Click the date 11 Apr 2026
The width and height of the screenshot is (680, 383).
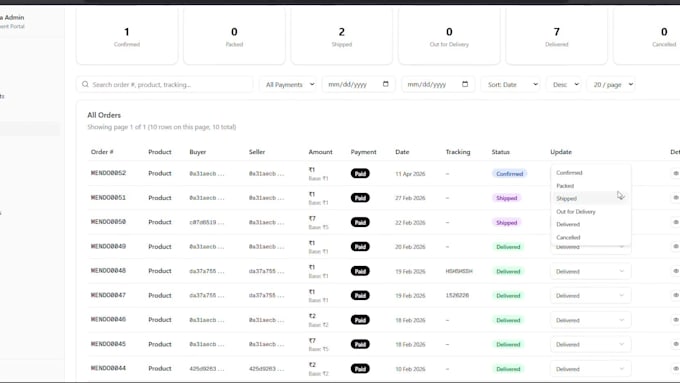click(x=410, y=174)
